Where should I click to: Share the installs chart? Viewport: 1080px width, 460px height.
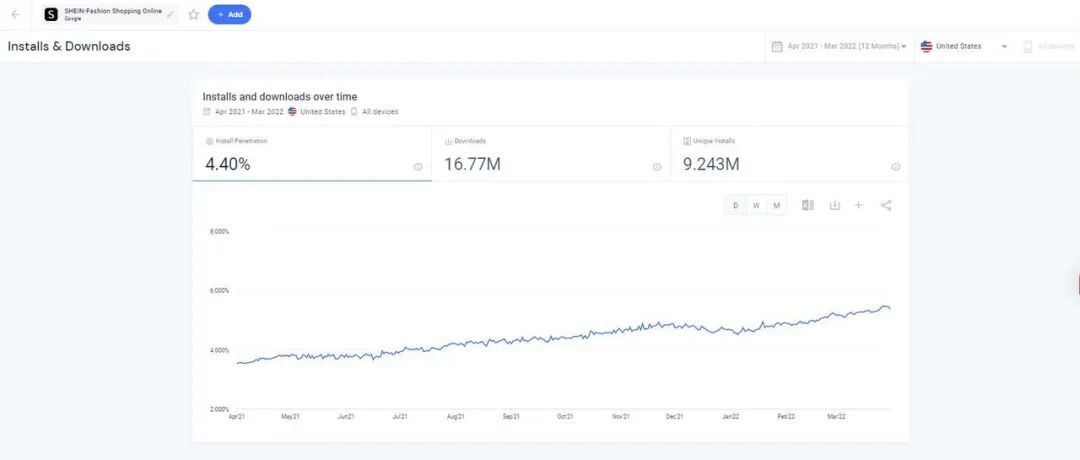[x=886, y=205]
